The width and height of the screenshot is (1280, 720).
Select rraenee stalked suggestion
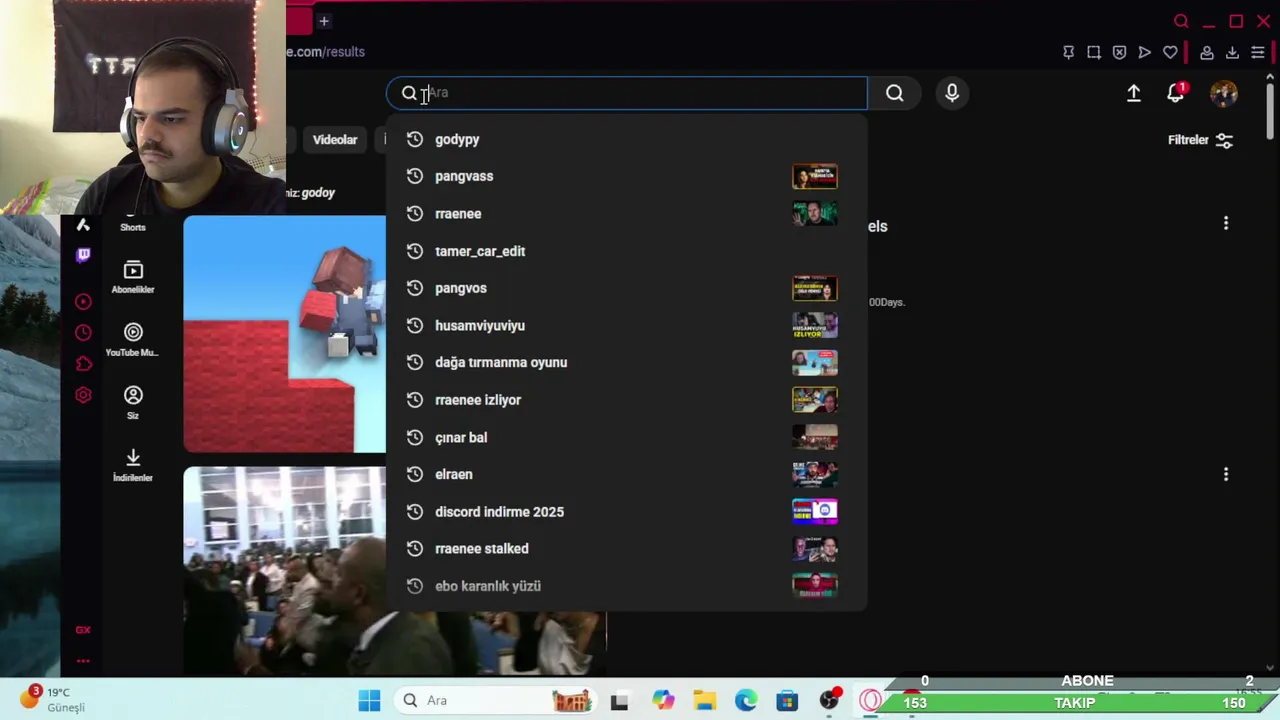point(626,548)
